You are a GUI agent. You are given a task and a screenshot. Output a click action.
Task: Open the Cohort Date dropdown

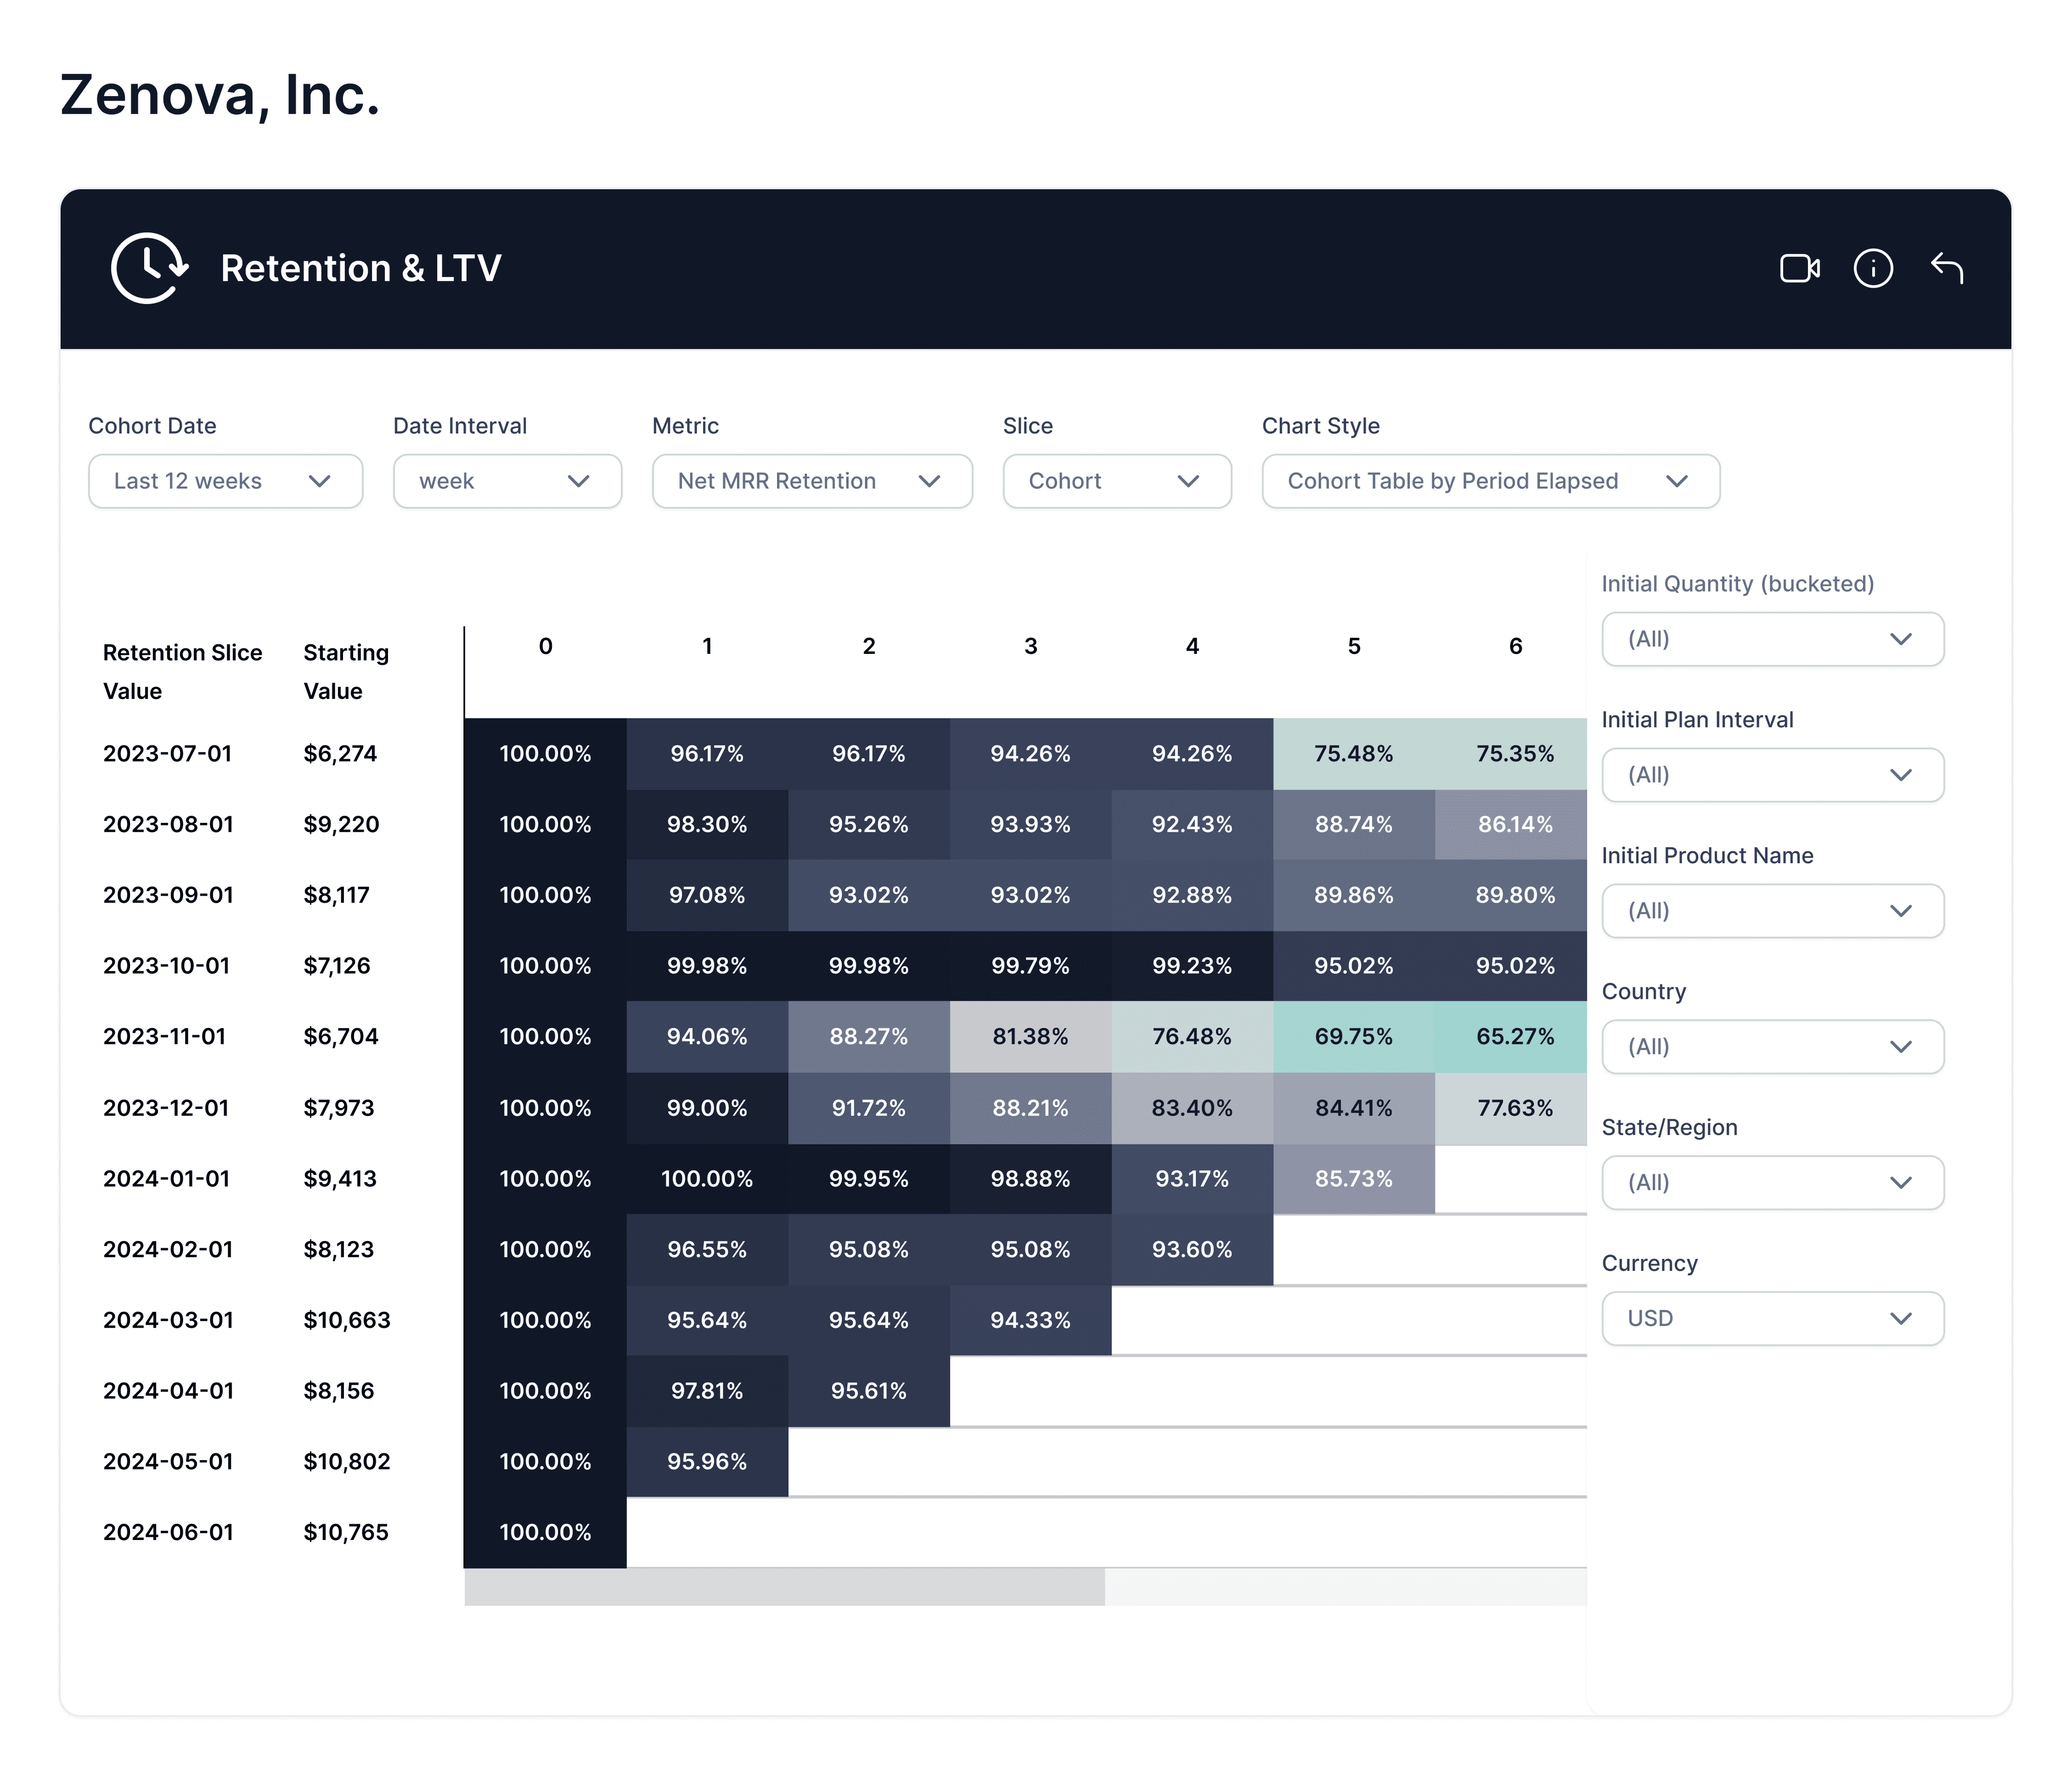pos(225,481)
